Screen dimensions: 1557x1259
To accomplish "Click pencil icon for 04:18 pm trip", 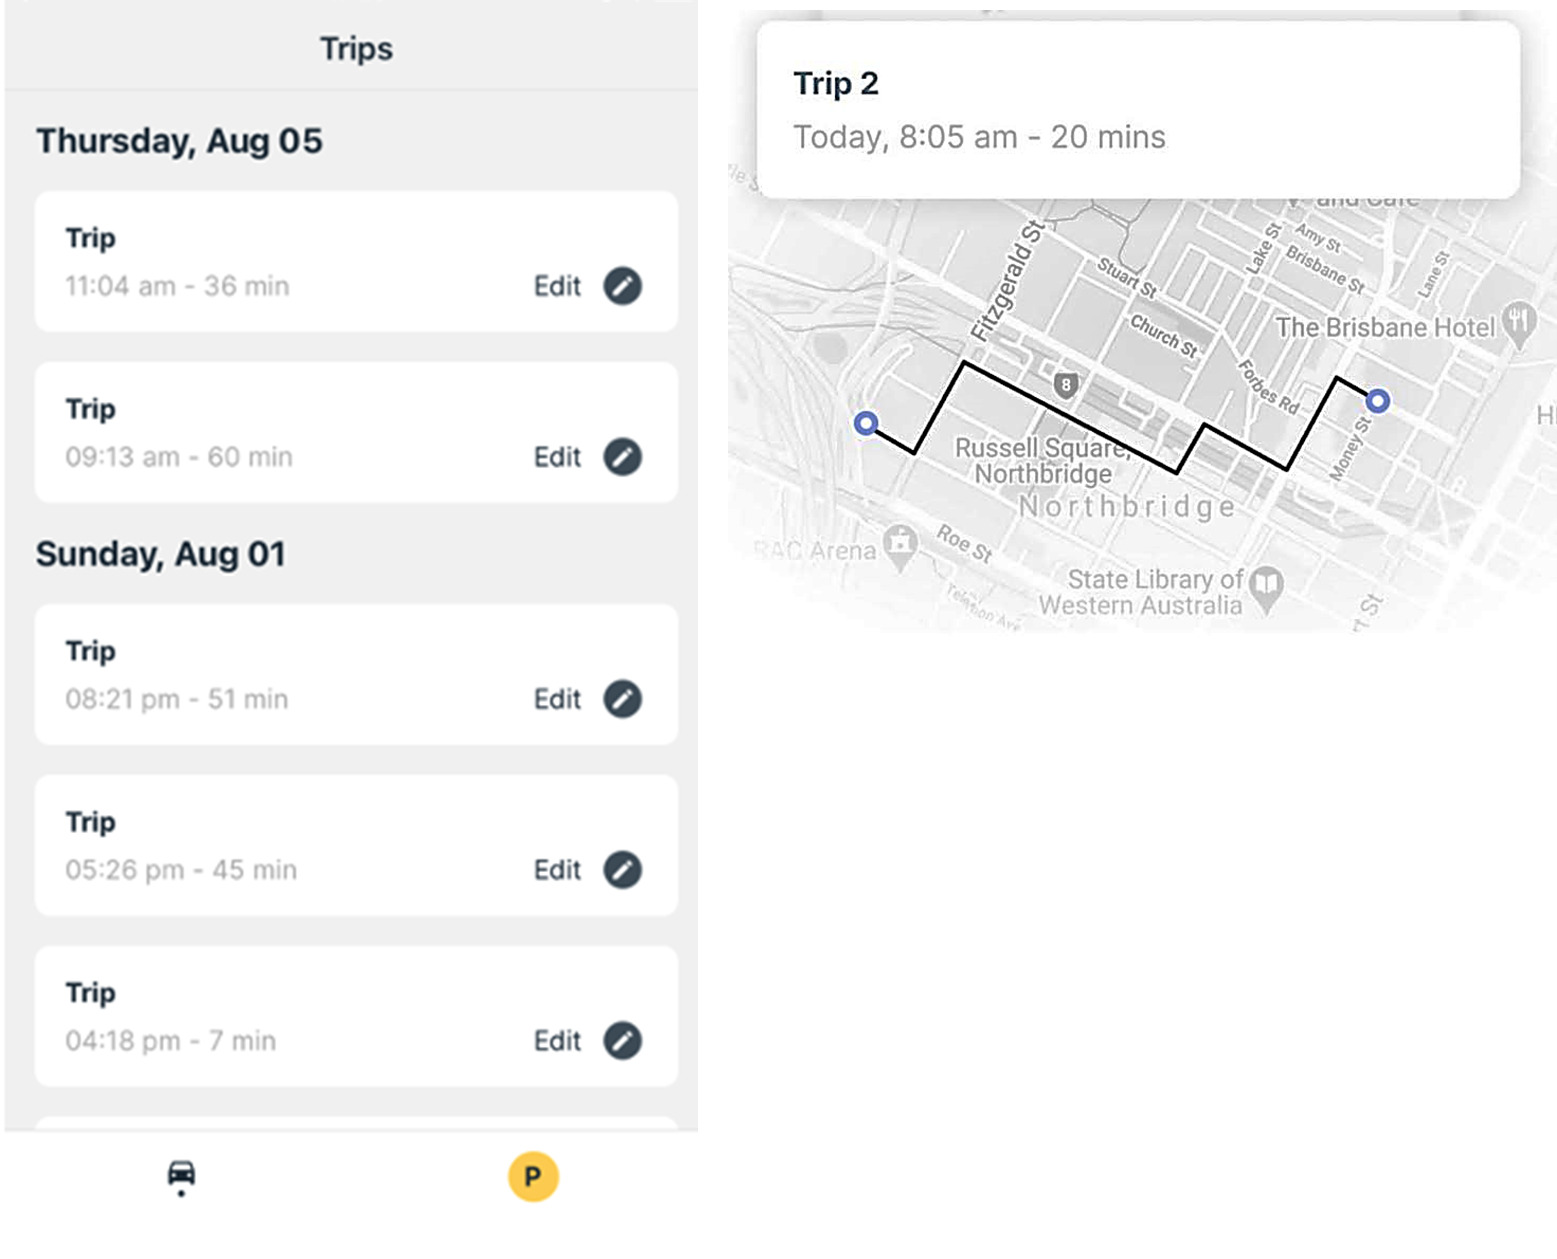I will pyautogui.click(x=622, y=1041).
